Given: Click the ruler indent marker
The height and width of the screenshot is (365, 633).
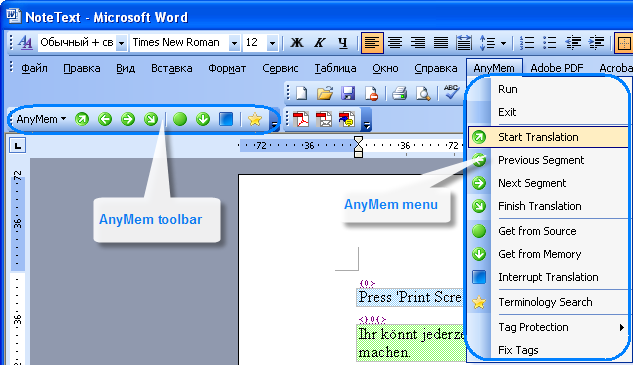Looking at the screenshot, I should [x=358, y=147].
